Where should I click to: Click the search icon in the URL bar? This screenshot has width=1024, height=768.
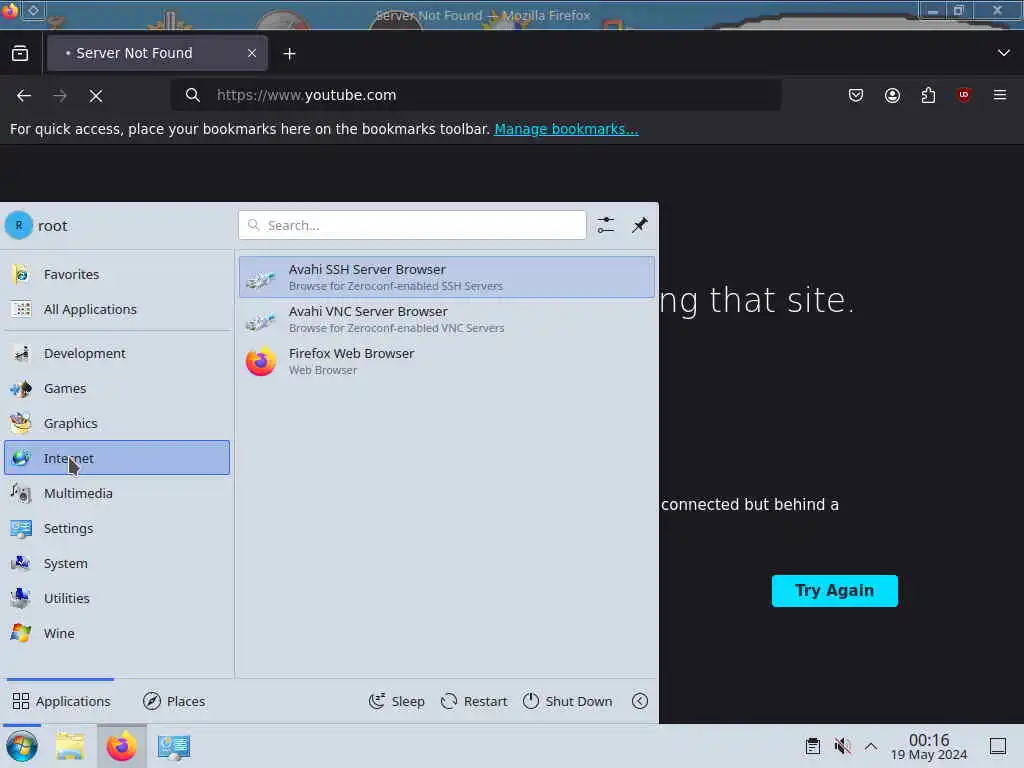tap(193, 95)
